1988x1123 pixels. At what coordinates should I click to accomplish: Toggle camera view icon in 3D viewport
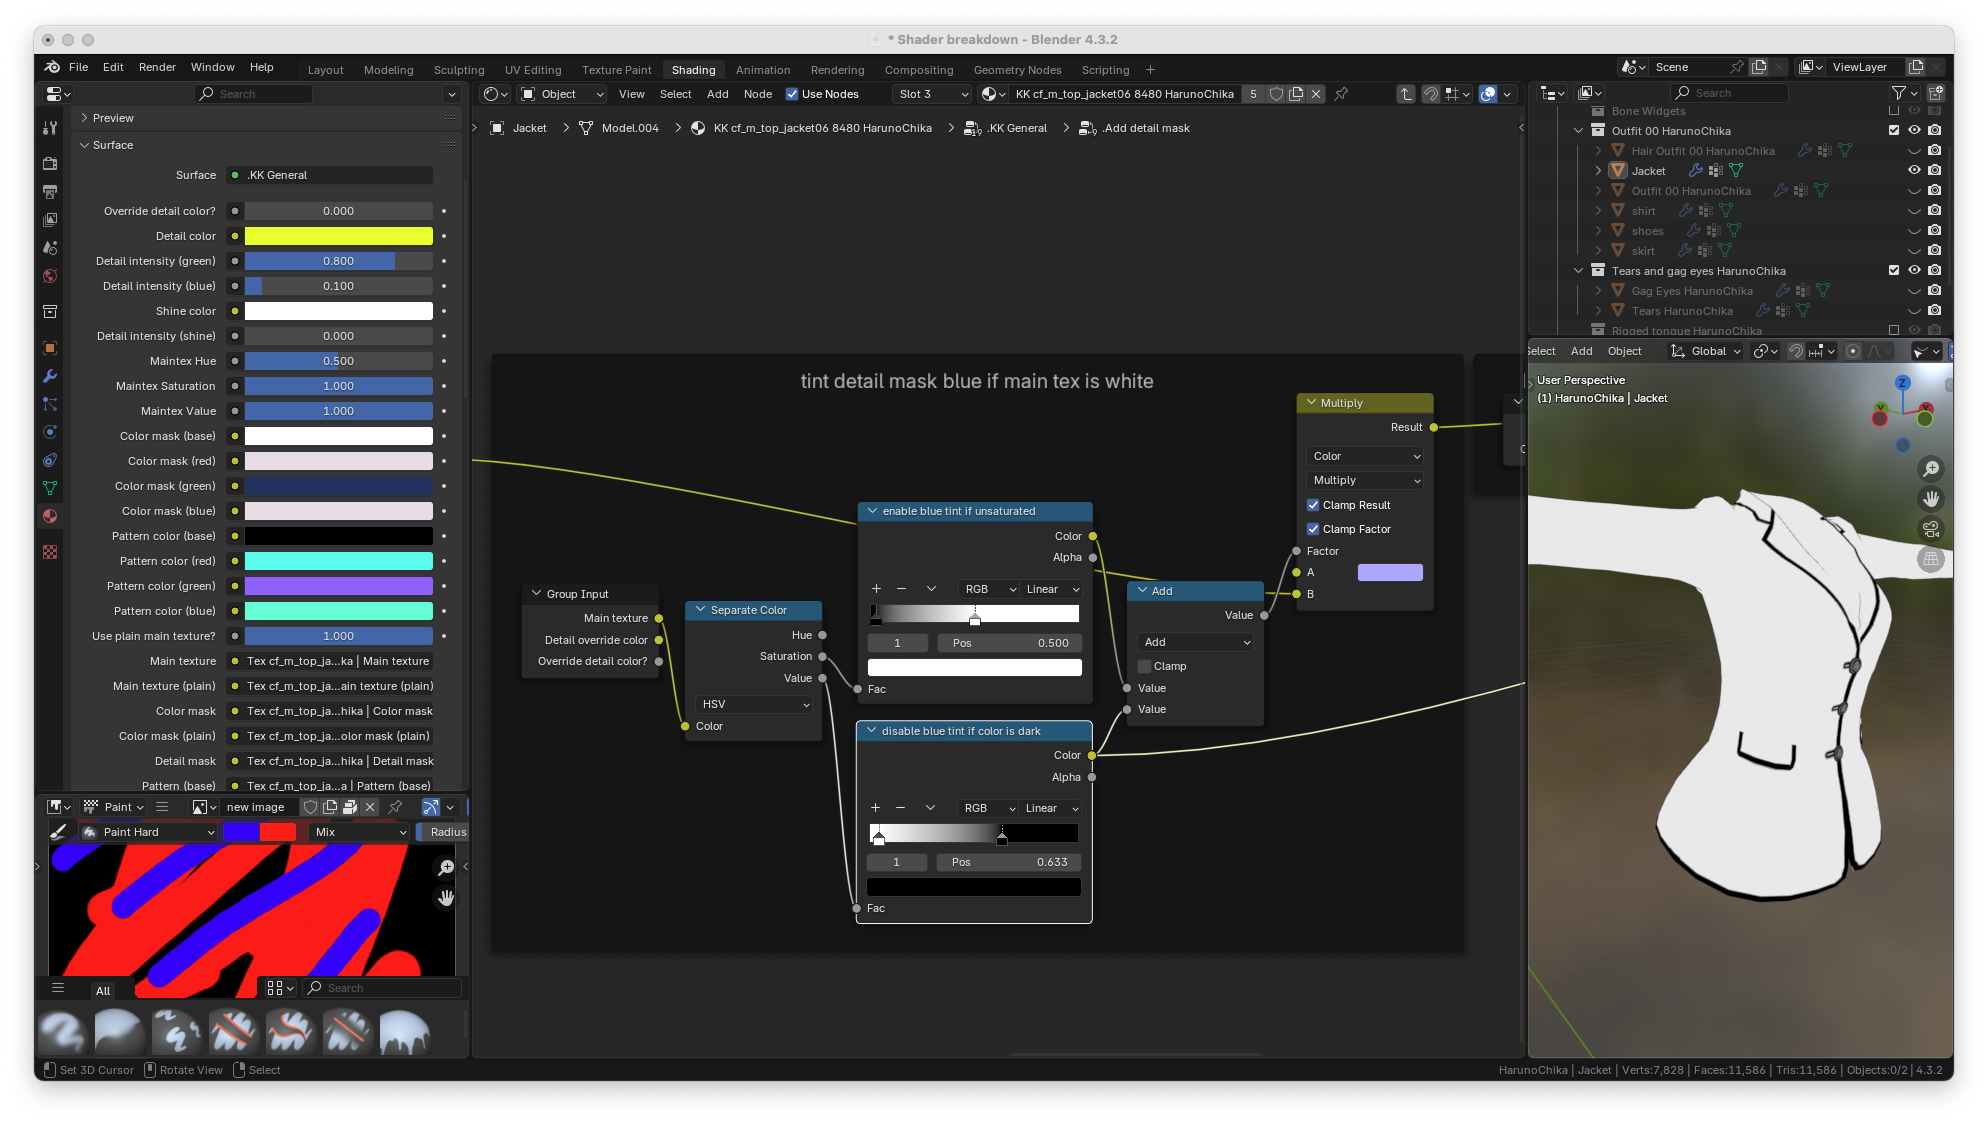coord(1931,529)
